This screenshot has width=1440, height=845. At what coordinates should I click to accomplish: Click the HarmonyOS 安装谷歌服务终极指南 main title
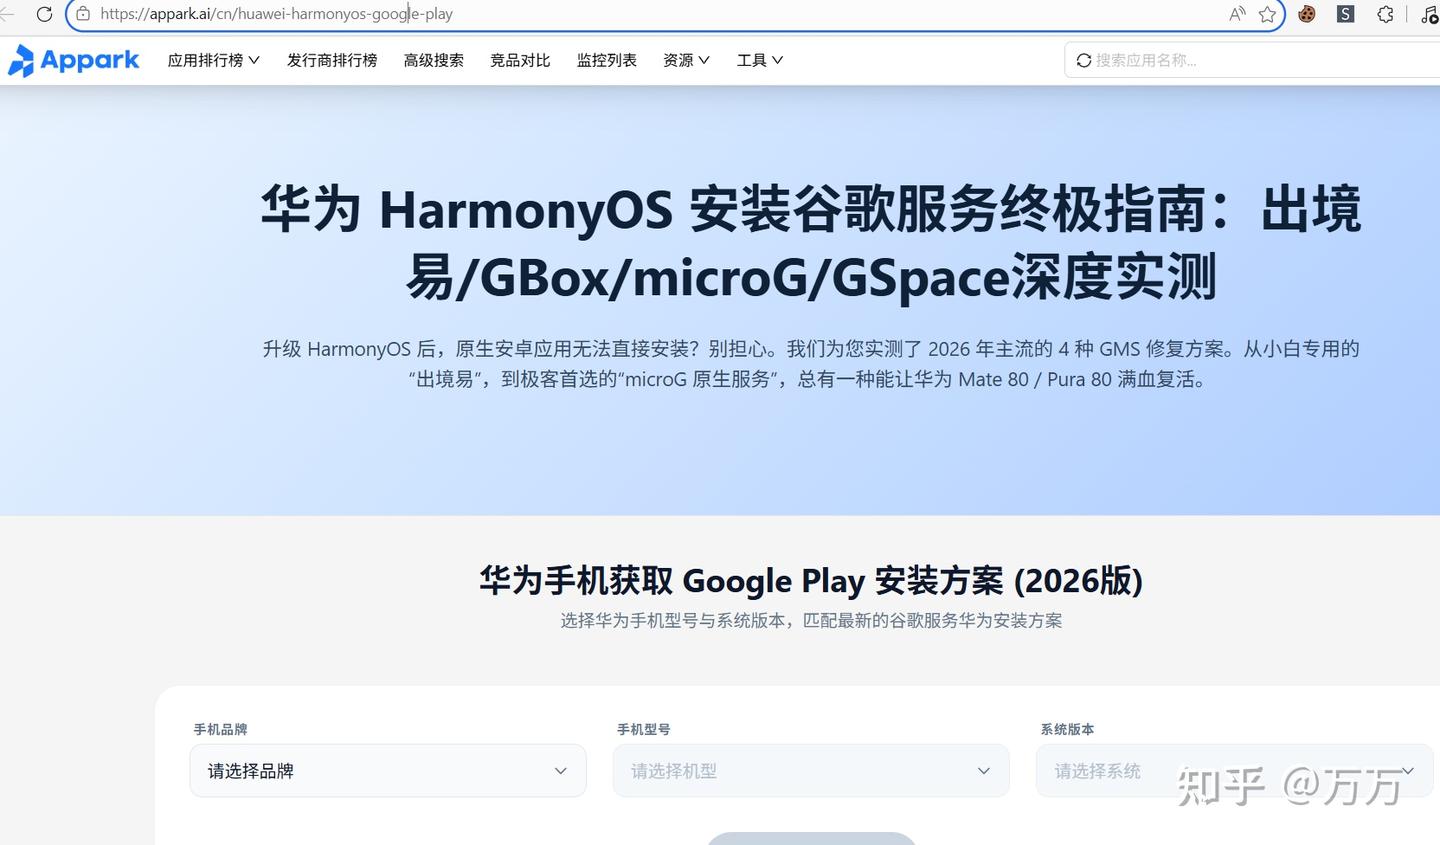811,243
